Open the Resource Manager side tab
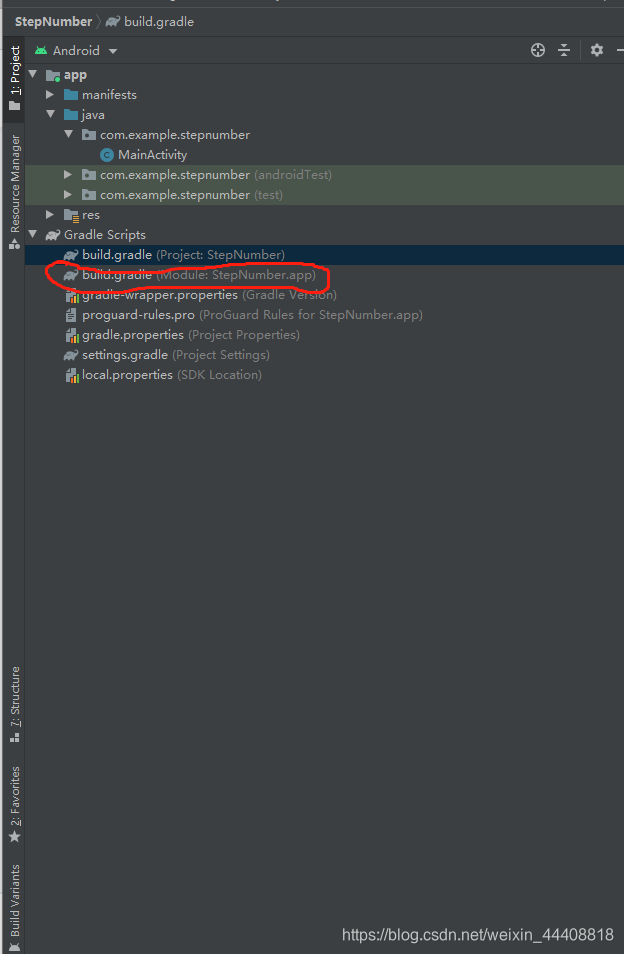 coord(15,192)
